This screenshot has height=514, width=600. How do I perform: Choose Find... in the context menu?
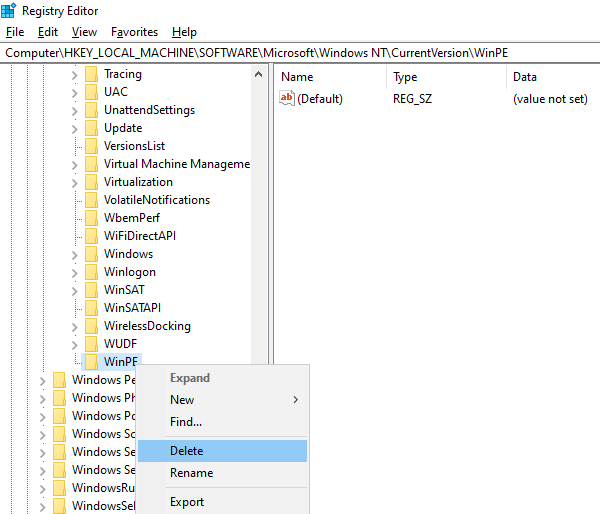coord(222,422)
